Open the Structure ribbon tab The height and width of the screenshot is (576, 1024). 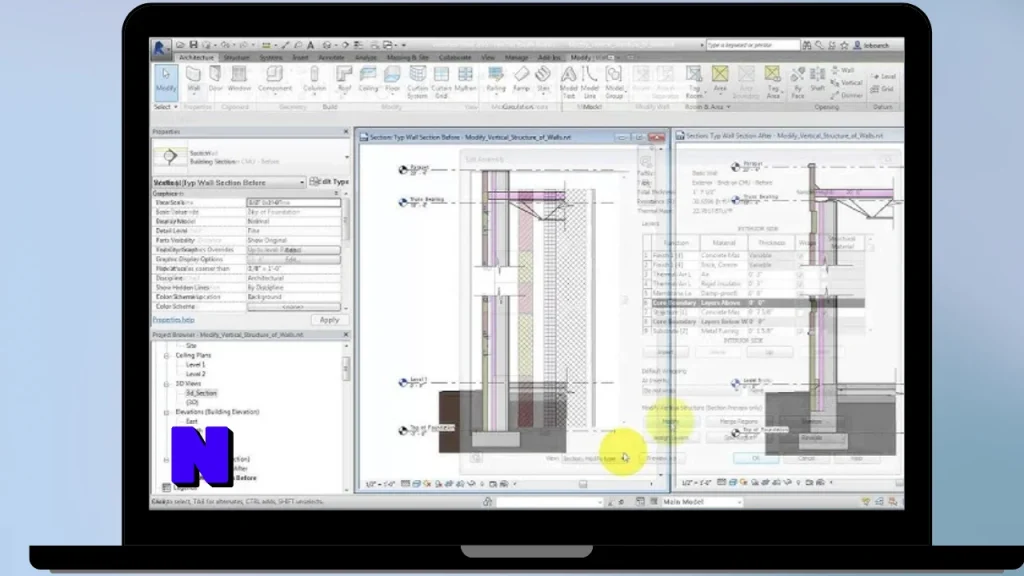click(x=236, y=57)
